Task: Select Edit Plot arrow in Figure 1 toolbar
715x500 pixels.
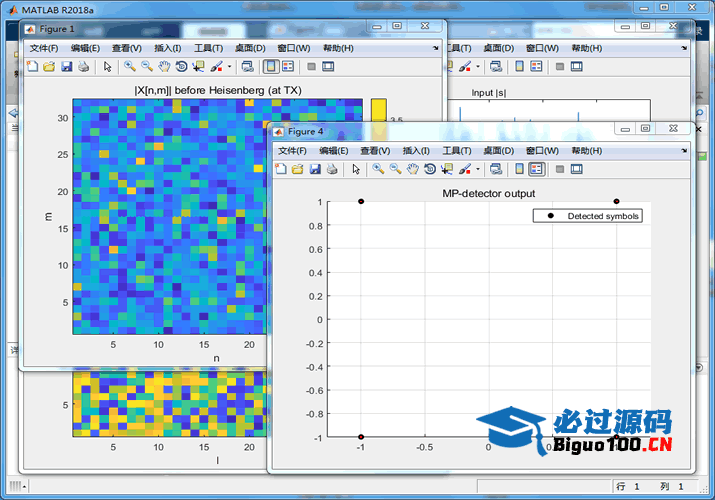Action: [108, 67]
